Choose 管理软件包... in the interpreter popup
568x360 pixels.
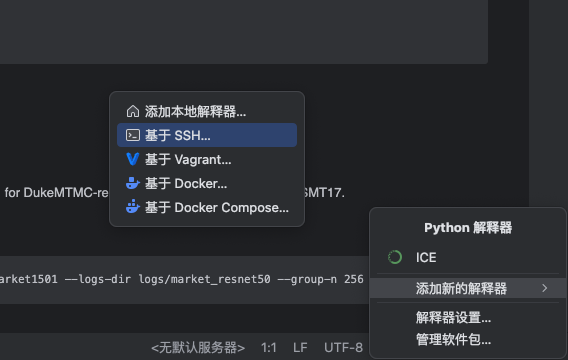point(453,340)
